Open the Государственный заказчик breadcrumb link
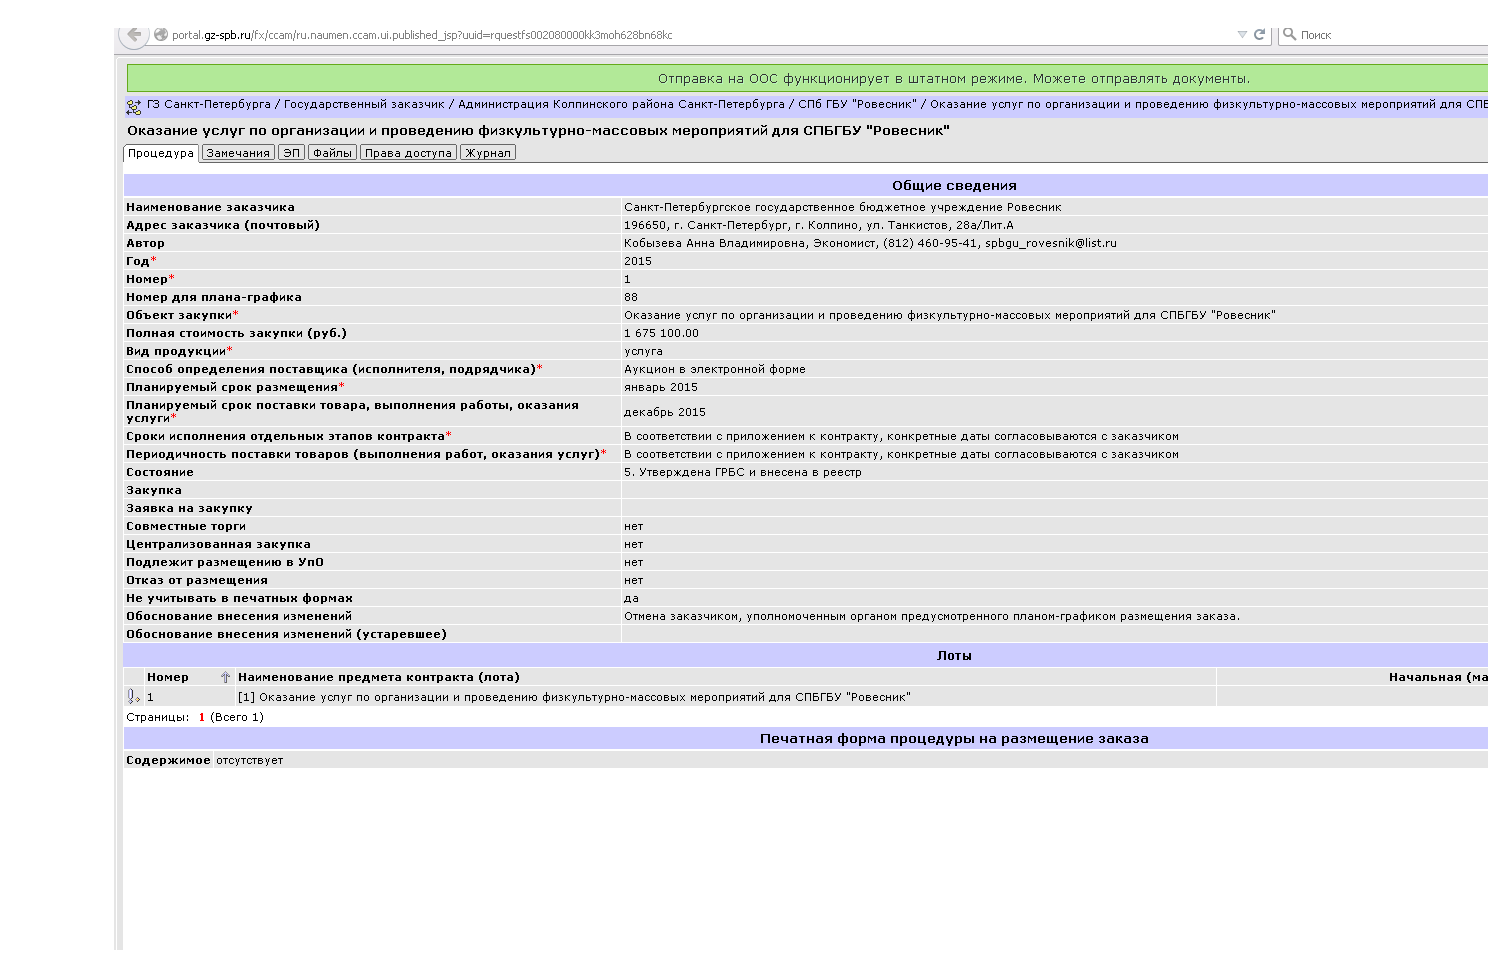 364,104
